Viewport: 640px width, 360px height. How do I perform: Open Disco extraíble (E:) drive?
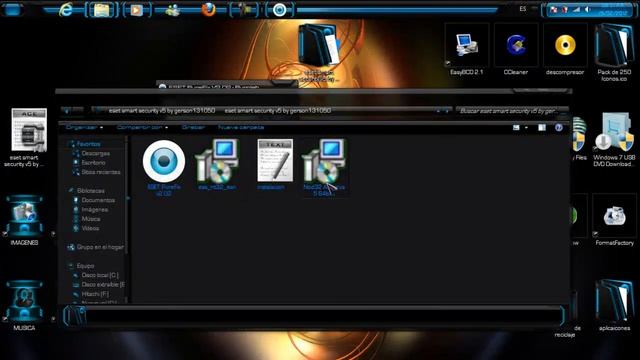coord(103,284)
